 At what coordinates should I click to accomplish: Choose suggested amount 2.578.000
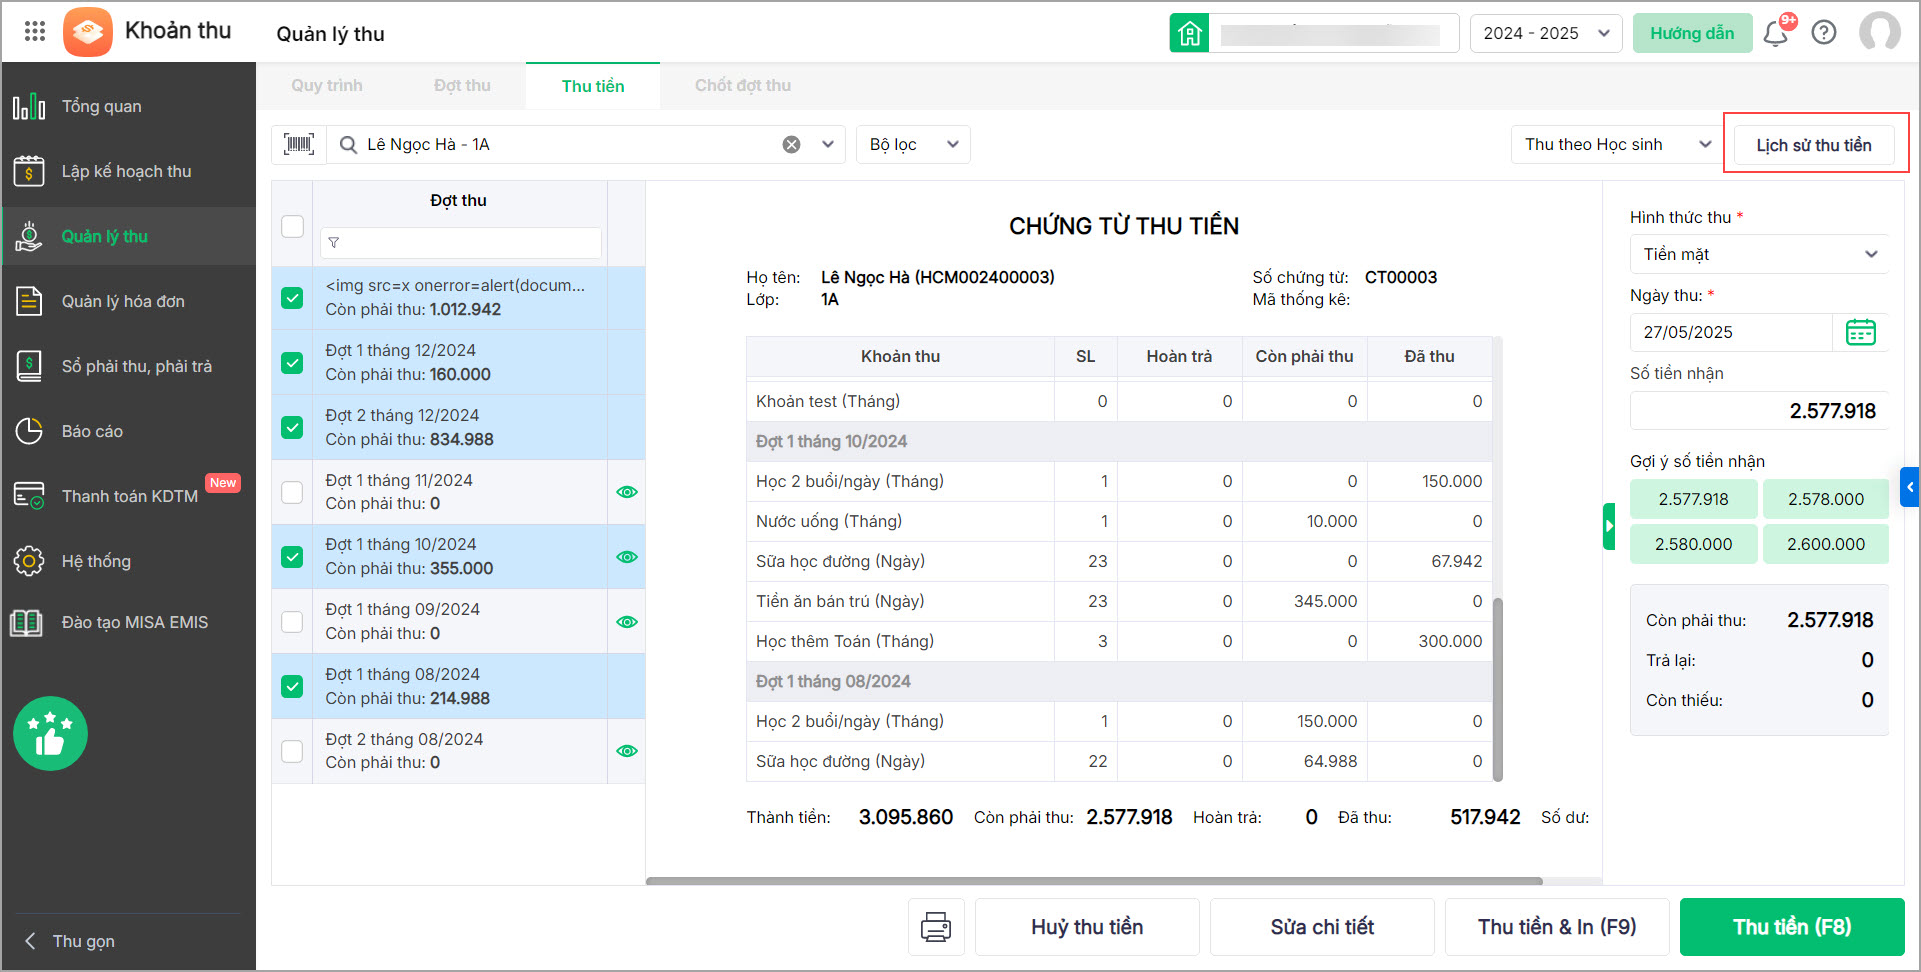tap(1826, 499)
